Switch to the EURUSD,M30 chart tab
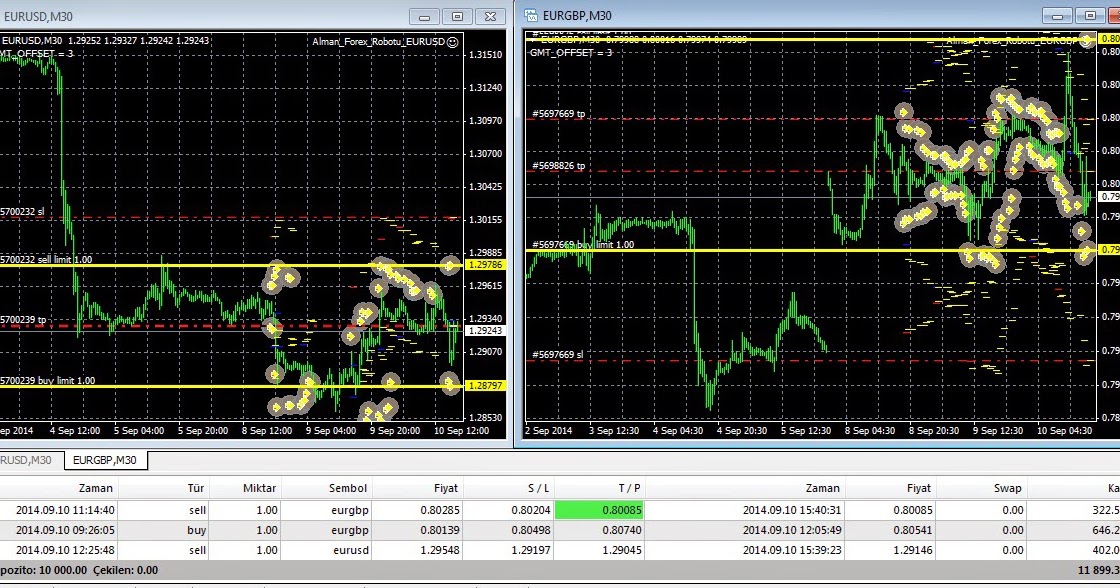1120x588 pixels. point(26,460)
